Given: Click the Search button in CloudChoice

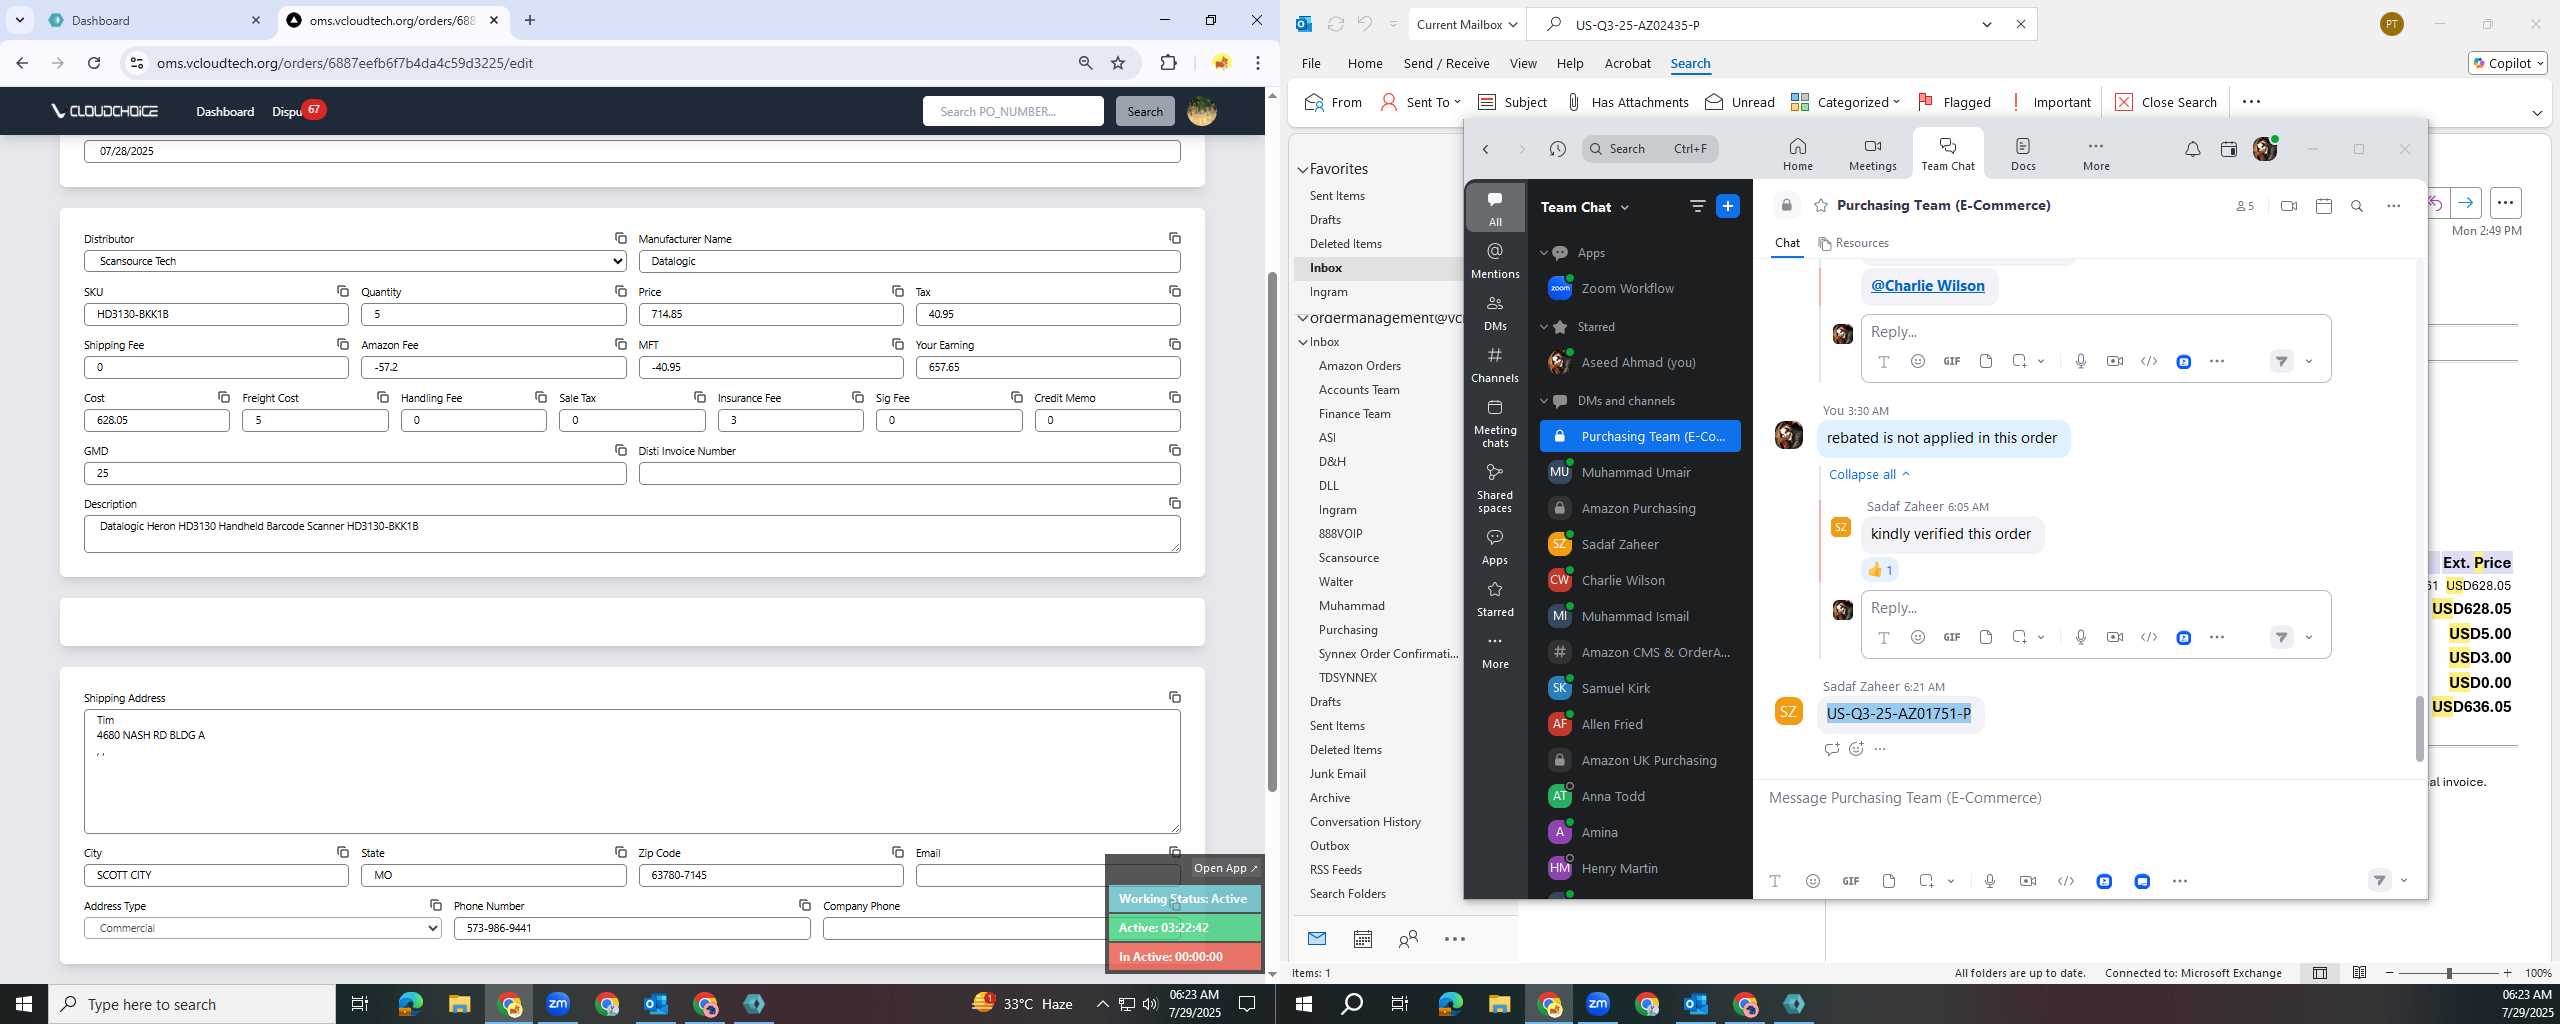Looking at the screenshot, I should tap(1145, 111).
